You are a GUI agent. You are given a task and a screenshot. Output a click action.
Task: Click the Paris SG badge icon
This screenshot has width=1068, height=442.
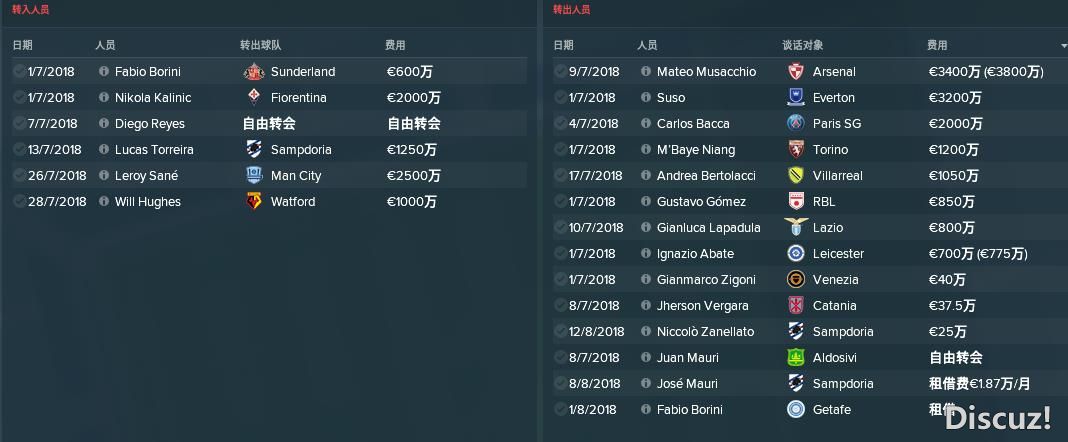(796, 123)
